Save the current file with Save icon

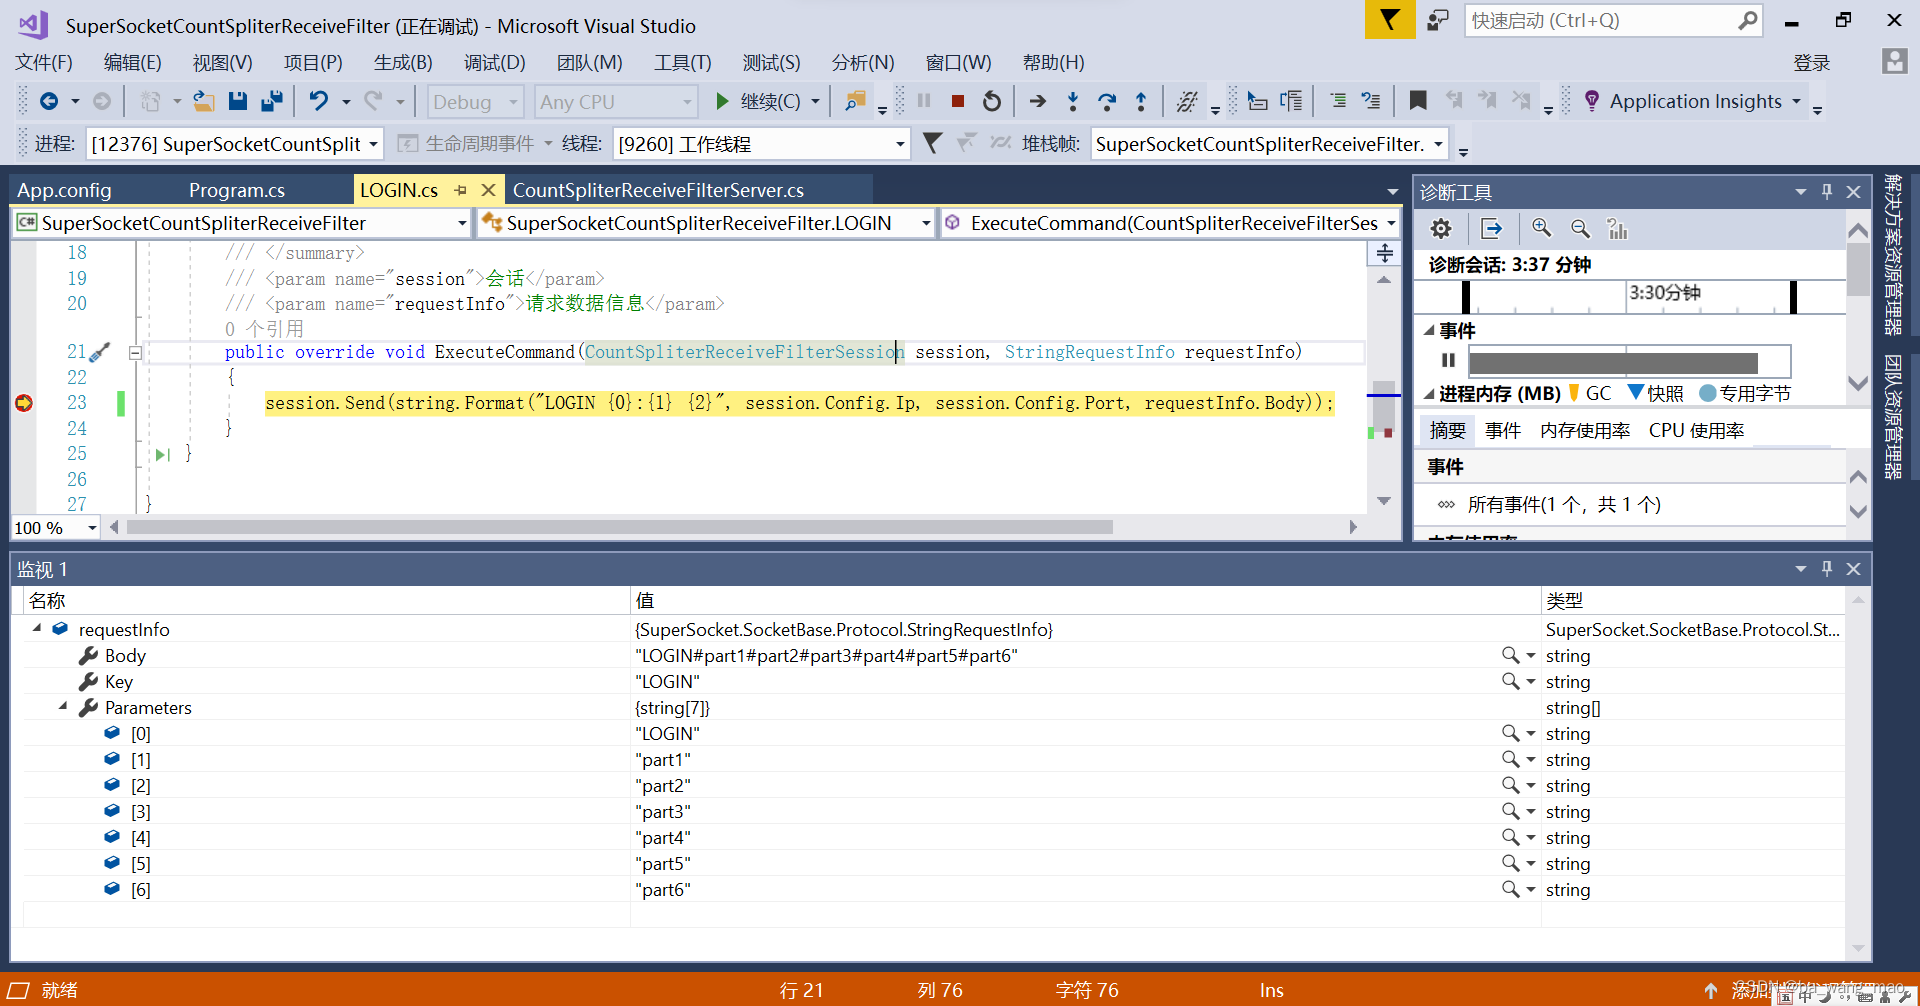[237, 101]
